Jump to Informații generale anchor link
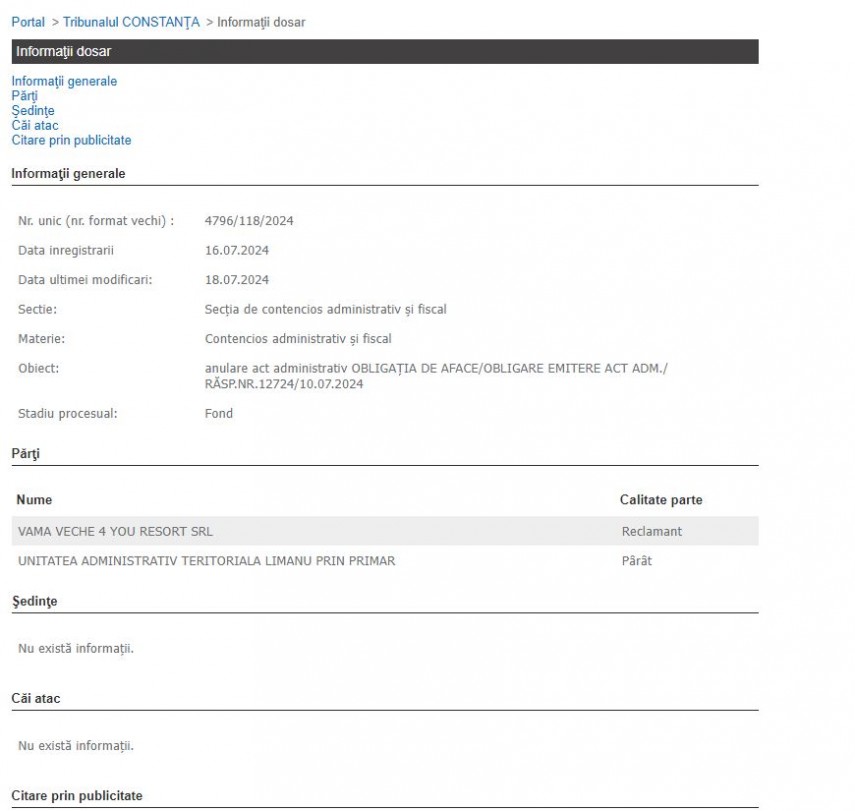The image size is (855, 811). [64, 81]
